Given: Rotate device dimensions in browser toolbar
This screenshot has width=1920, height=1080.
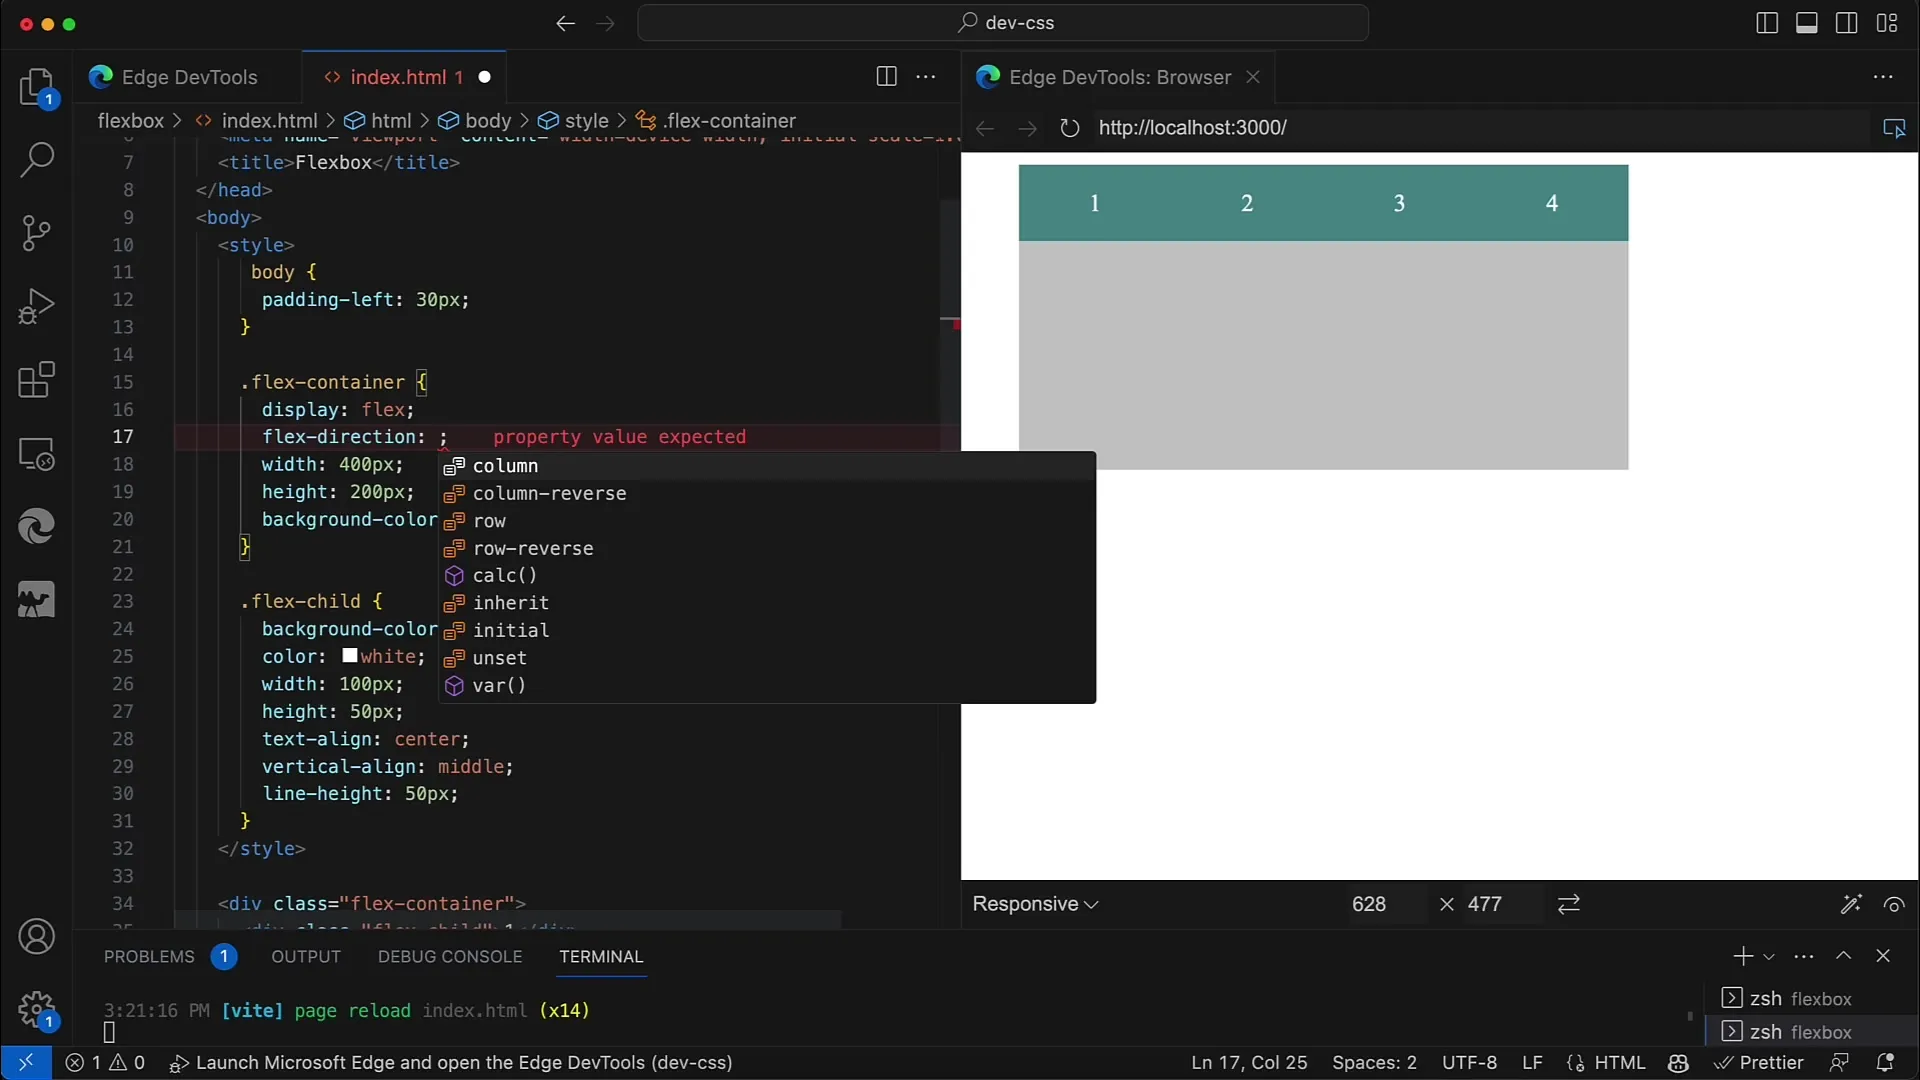Looking at the screenshot, I should (1569, 904).
